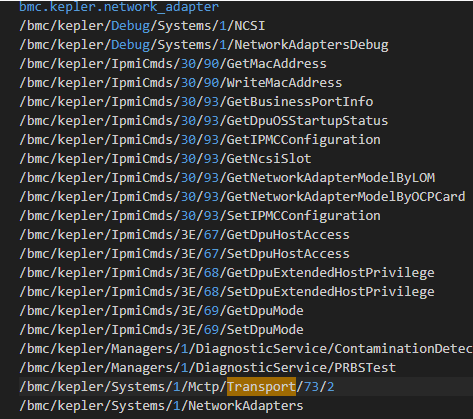Select the GetNetworkAdapterModelByLOM line
Screen dimensions: 473x419
pyautogui.click(x=227, y=178)
